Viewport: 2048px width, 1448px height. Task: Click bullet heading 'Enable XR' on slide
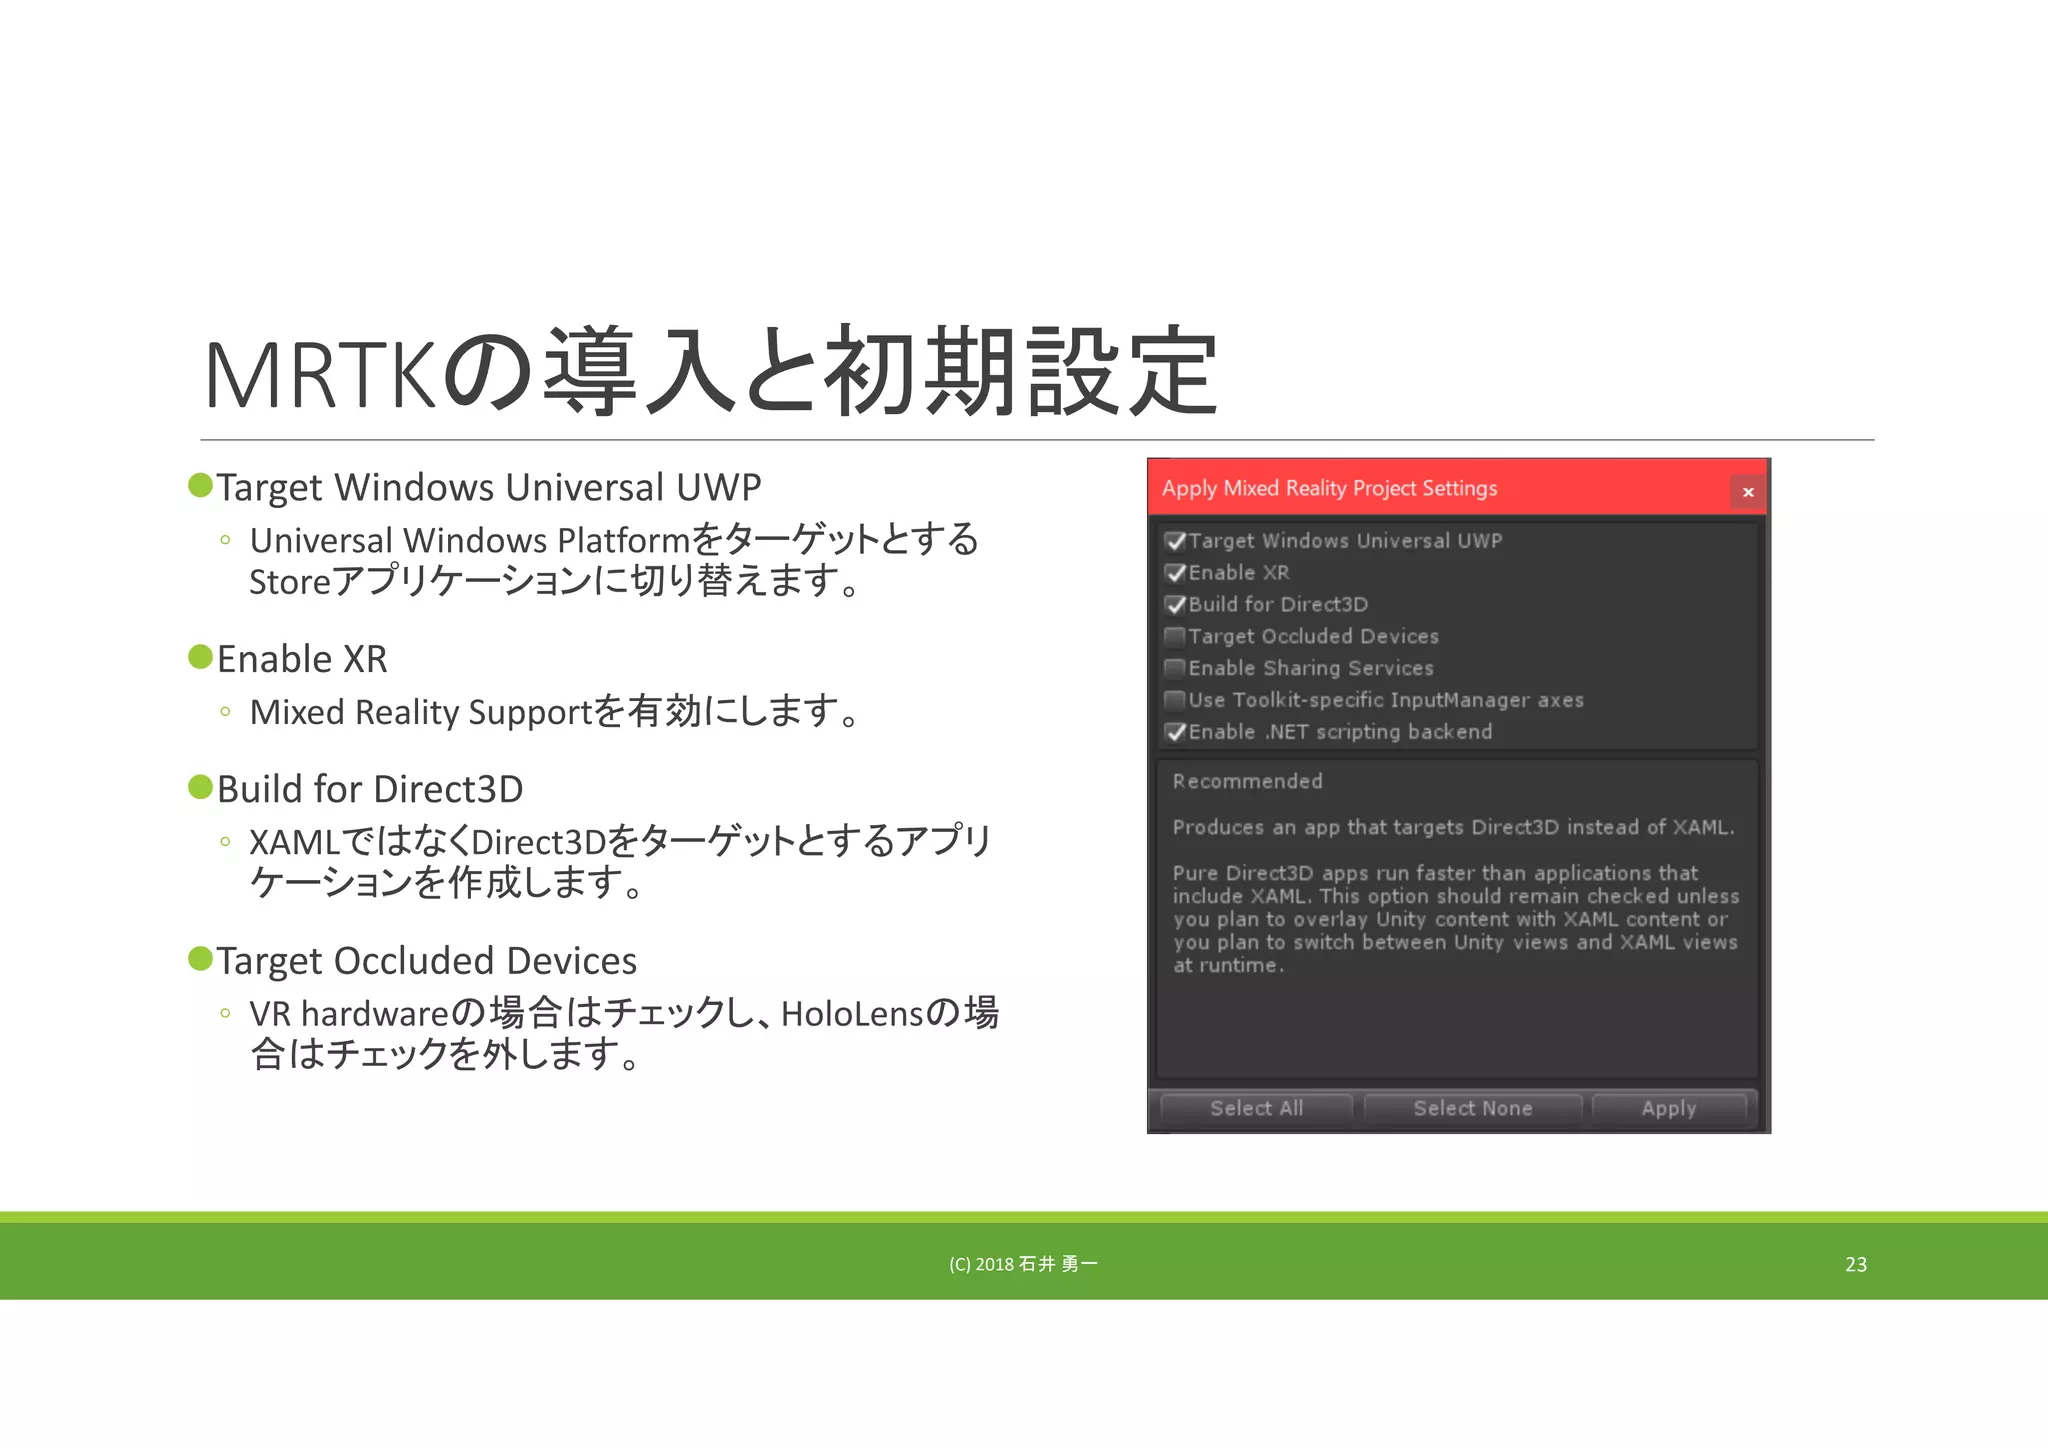click(302, 659)
